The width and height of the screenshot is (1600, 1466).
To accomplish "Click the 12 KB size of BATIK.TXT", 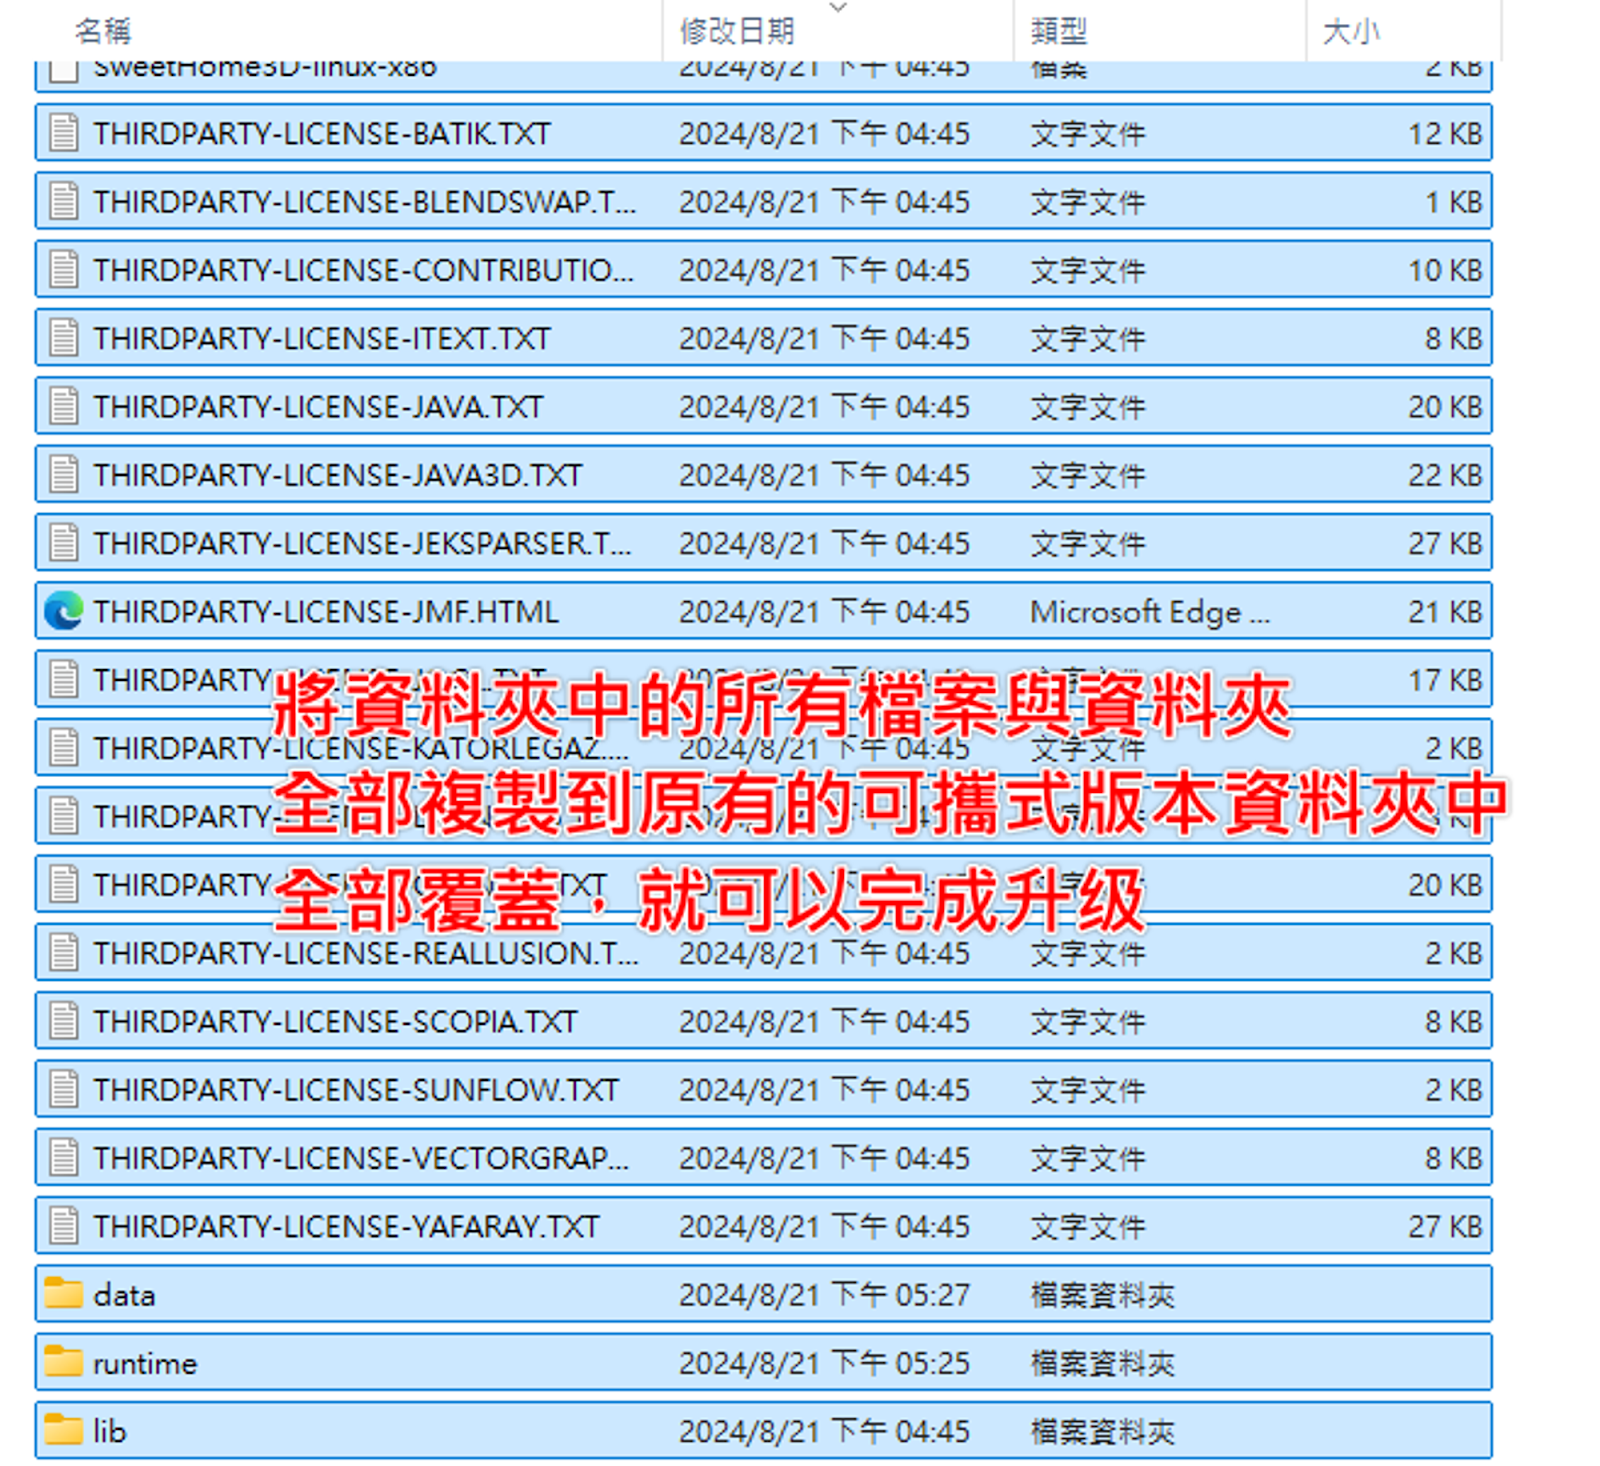I will pos(1445,133).
